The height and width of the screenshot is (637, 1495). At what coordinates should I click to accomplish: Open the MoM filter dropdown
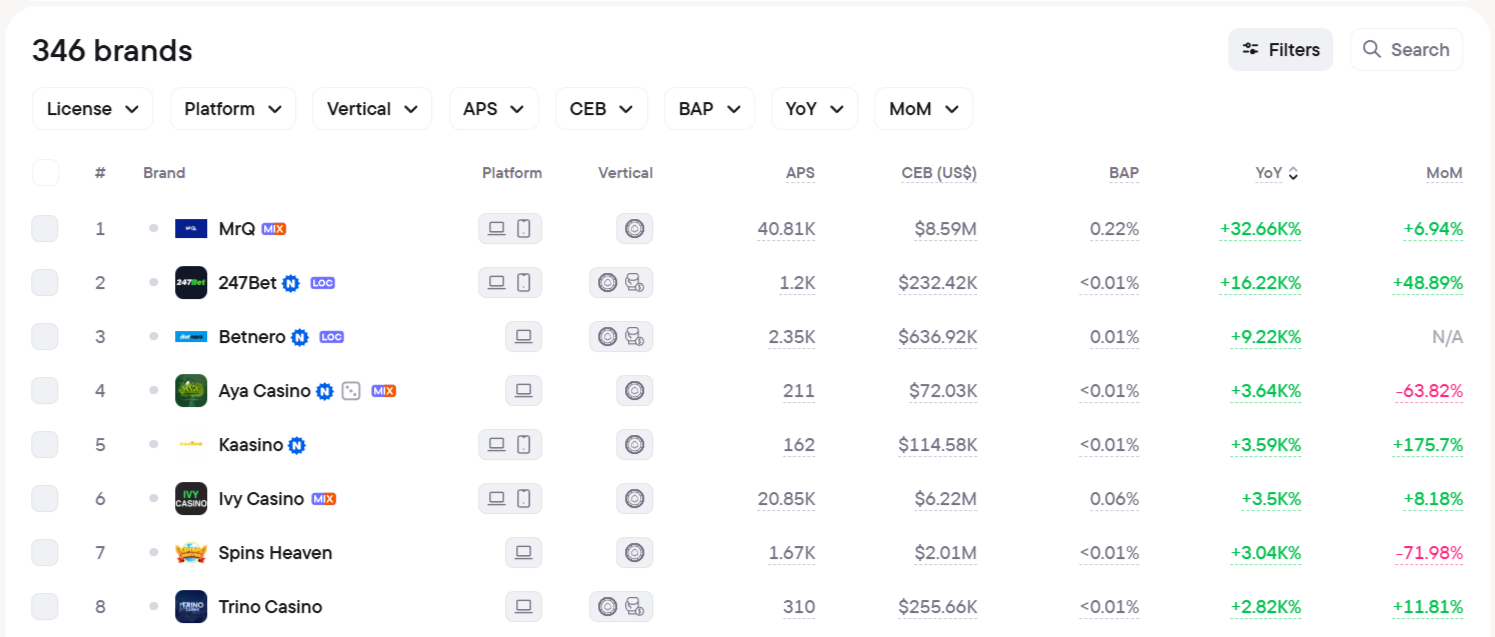pos(923,109)
